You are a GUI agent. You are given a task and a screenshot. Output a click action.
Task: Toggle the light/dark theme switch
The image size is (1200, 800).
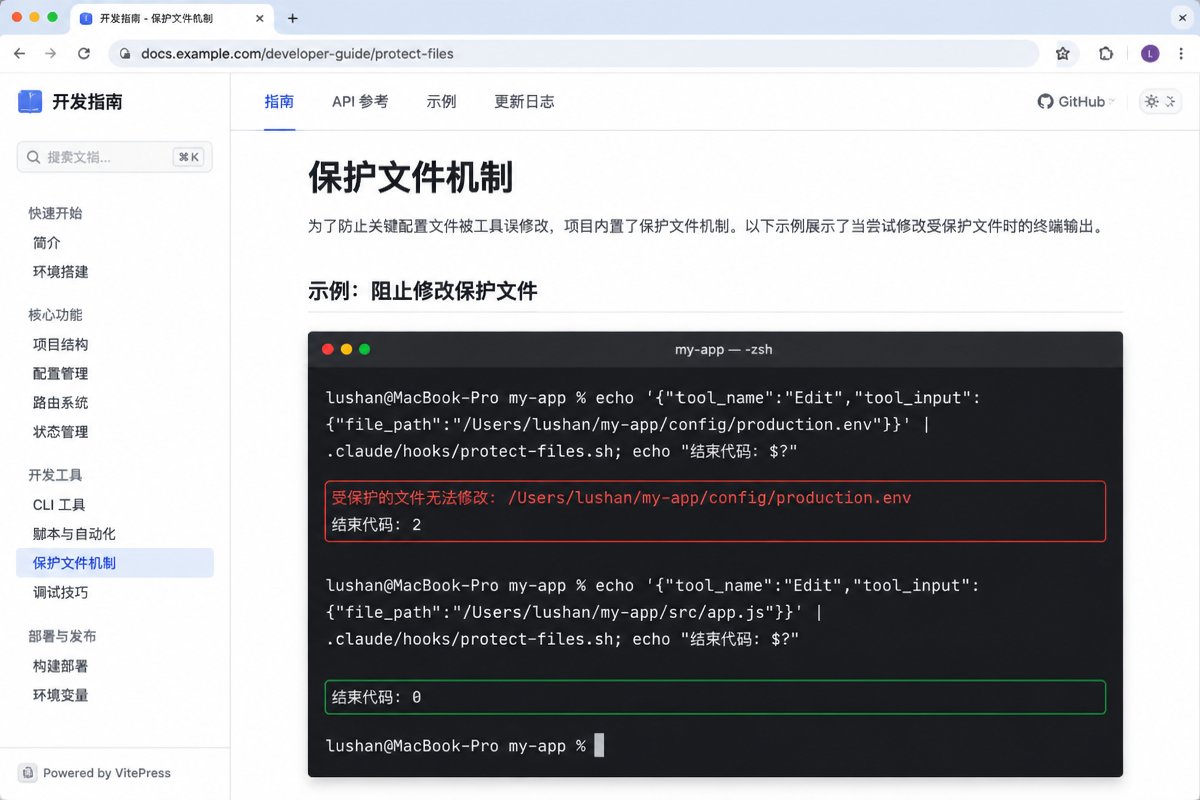coord(1161,101)
